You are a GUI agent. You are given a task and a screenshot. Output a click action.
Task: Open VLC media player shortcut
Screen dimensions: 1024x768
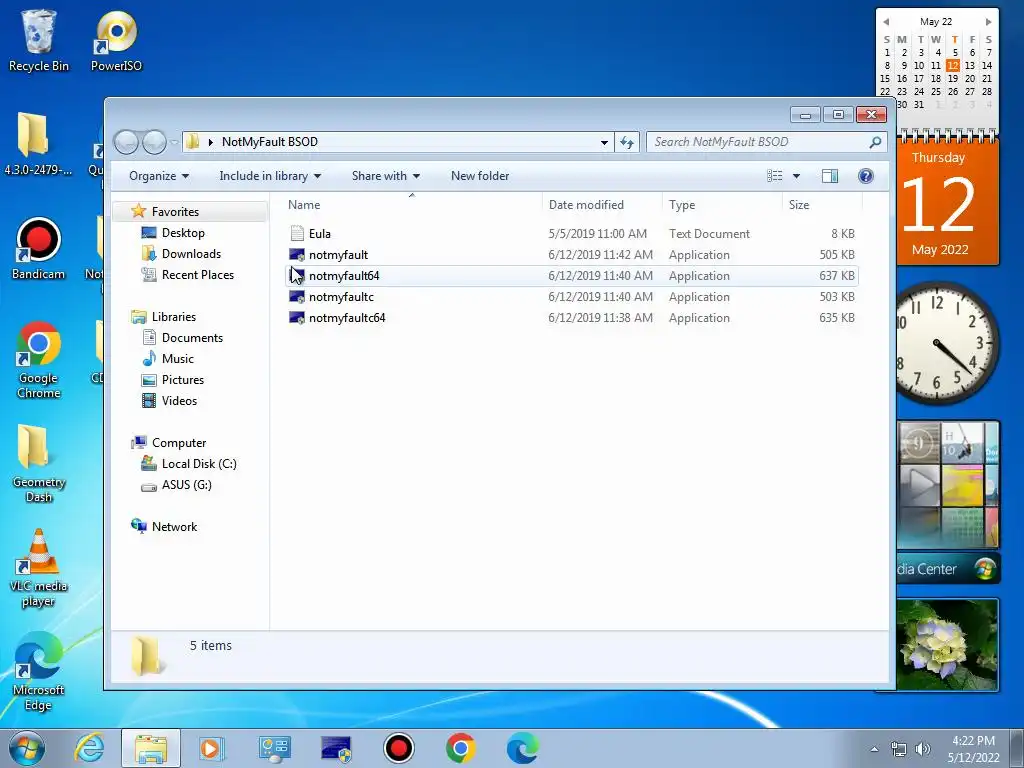tap(39, 568)
